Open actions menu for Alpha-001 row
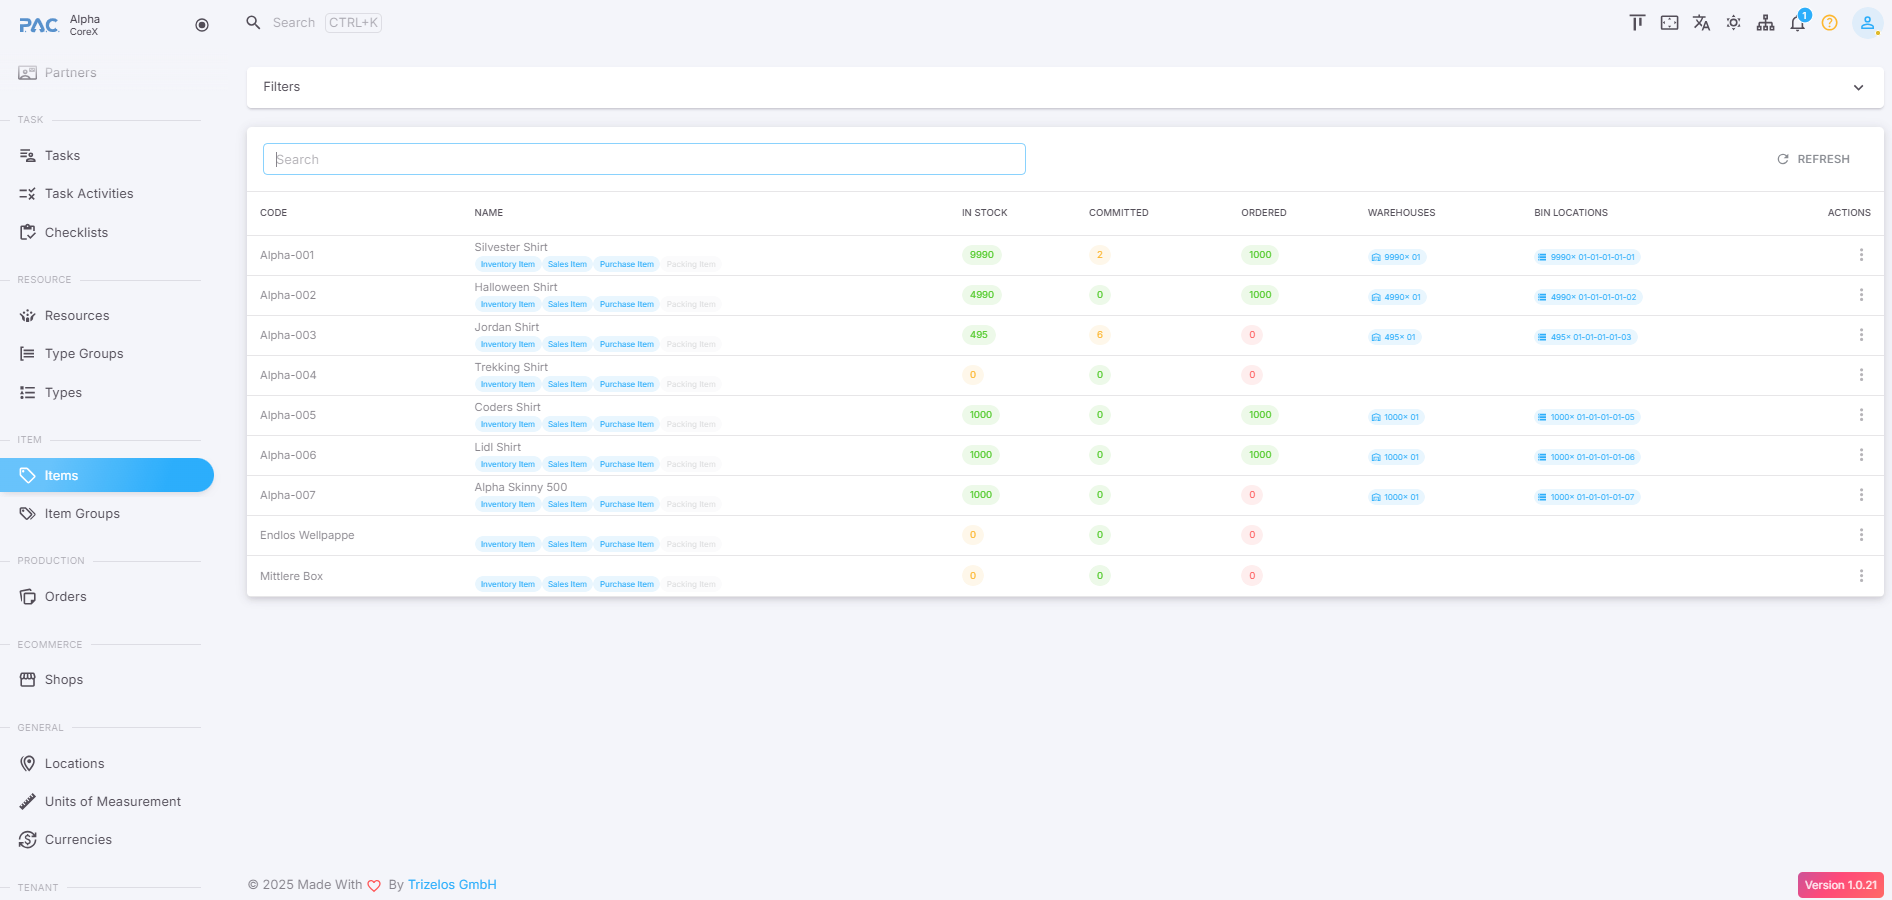 1861,255
